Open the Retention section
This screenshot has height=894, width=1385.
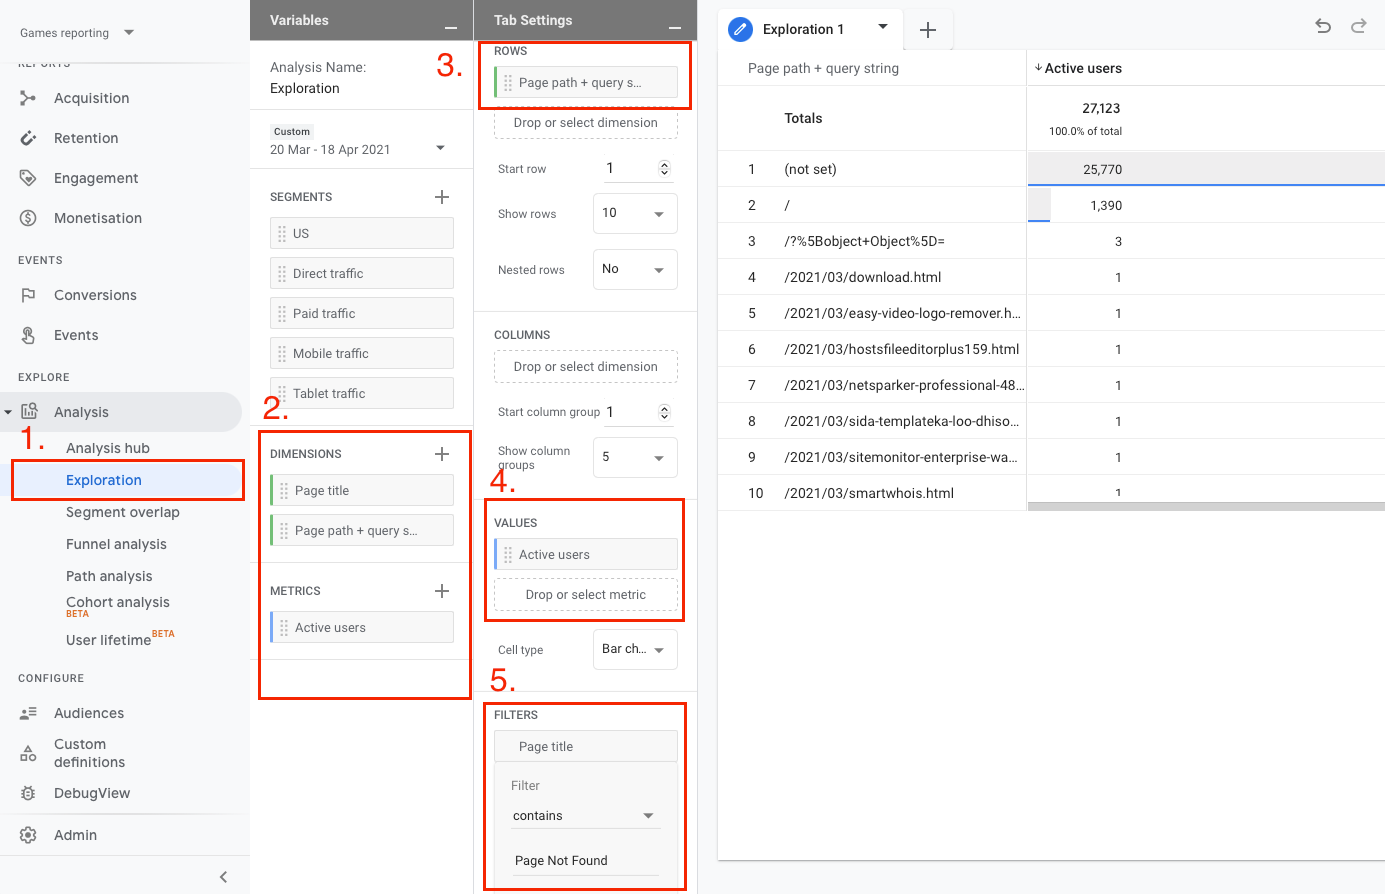pos(28,138)
